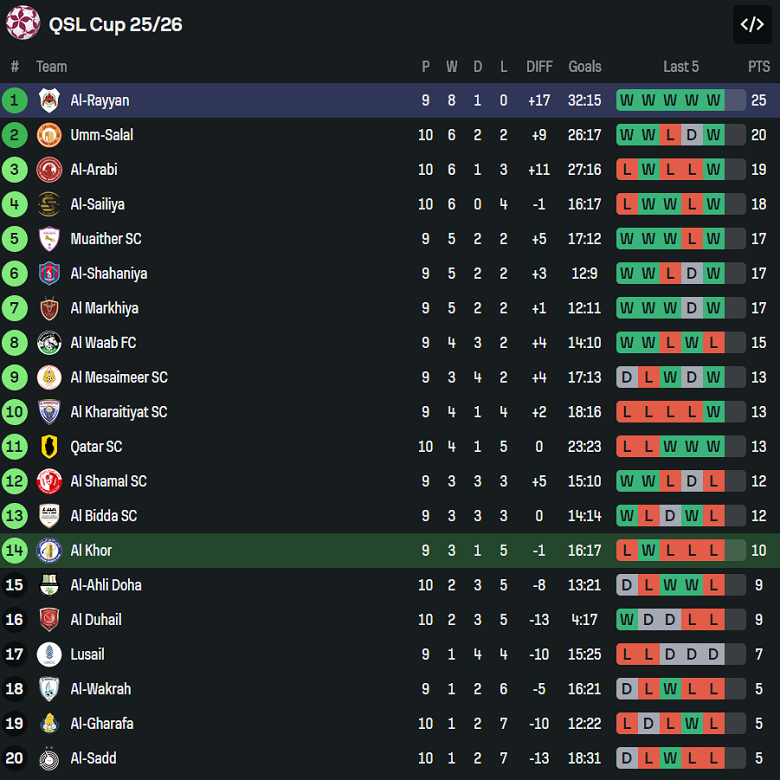This screenshot has height=780, width=780.
Task: Open the QSL Cup league logo
Action: (x=23, y=23)
